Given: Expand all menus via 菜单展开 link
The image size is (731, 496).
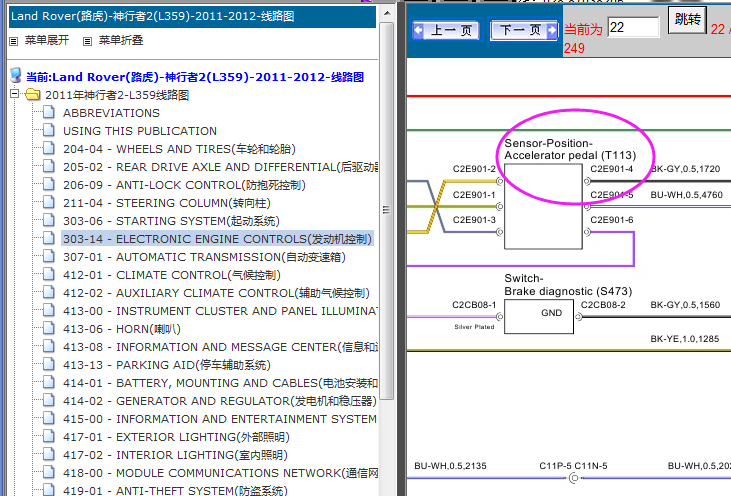Looking at the screenshot, I should (x=47, y=41).
